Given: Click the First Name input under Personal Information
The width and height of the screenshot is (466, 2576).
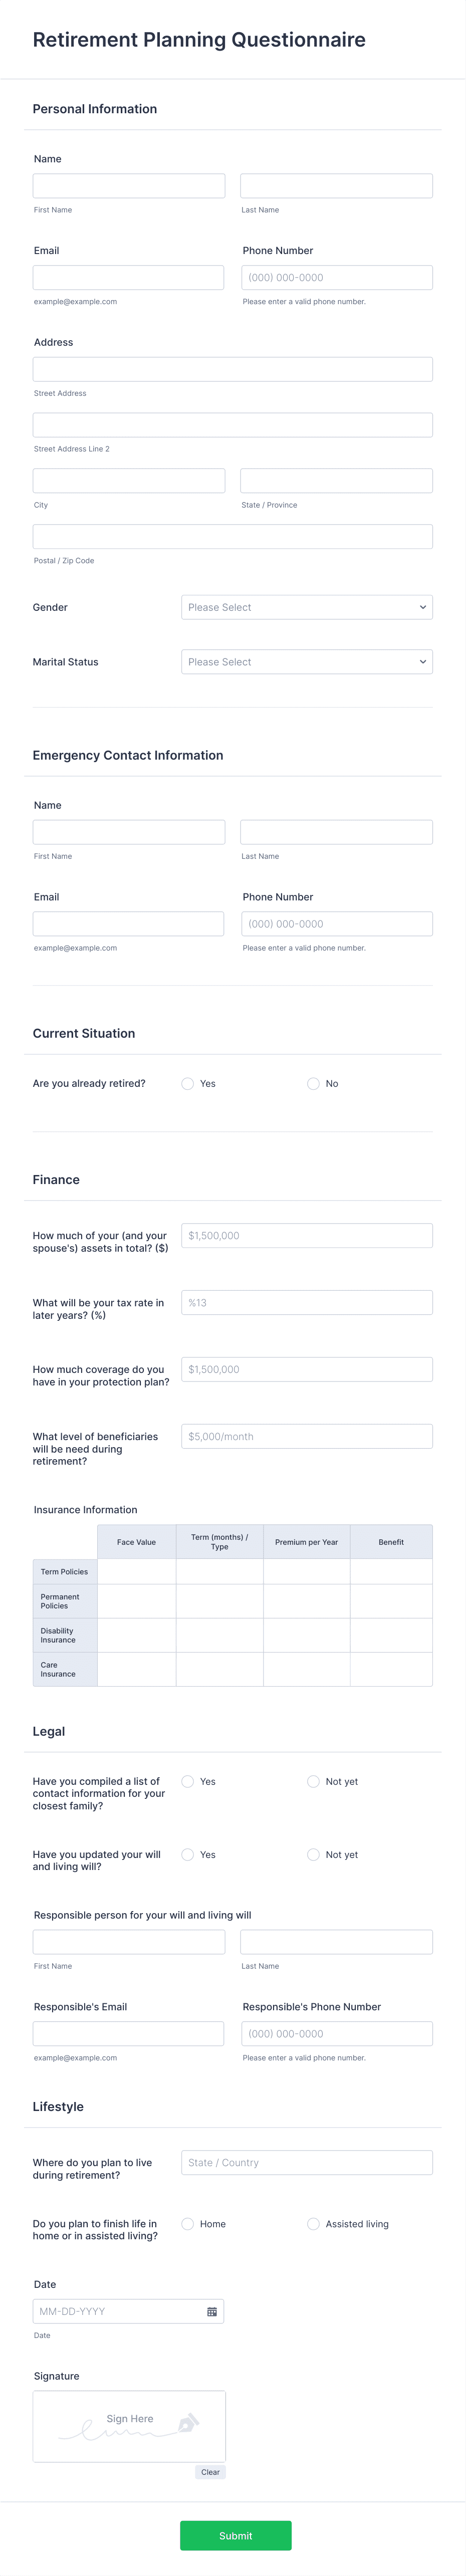Looking at the screenshot, I should click(128, 185).
